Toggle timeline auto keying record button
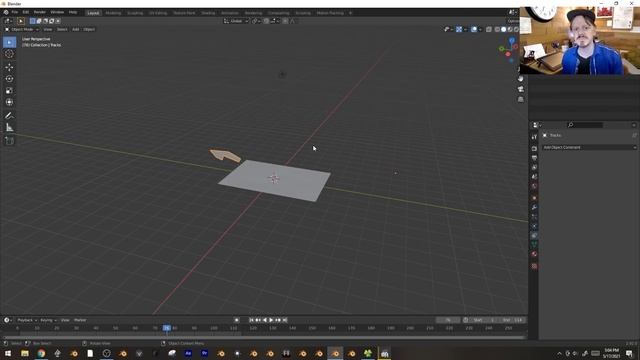 [x=237, y=320]
